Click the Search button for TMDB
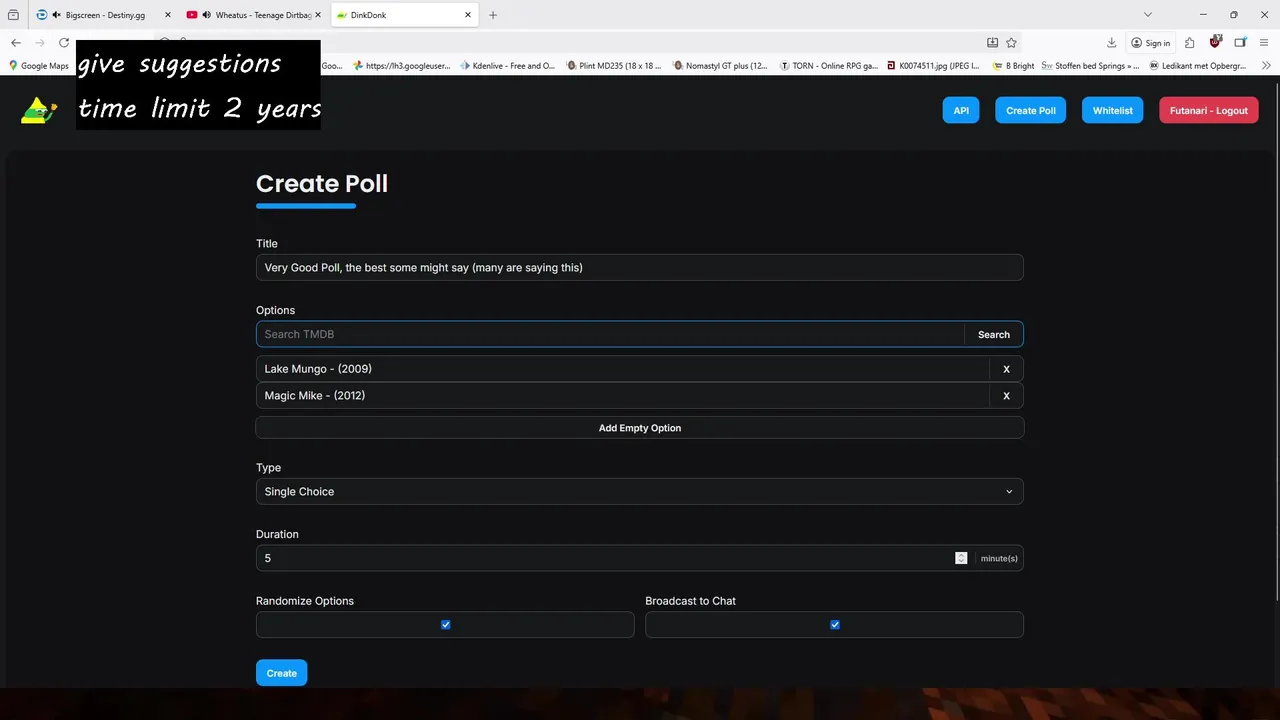Screen dimensions: 1280x720 coord(994,335)
